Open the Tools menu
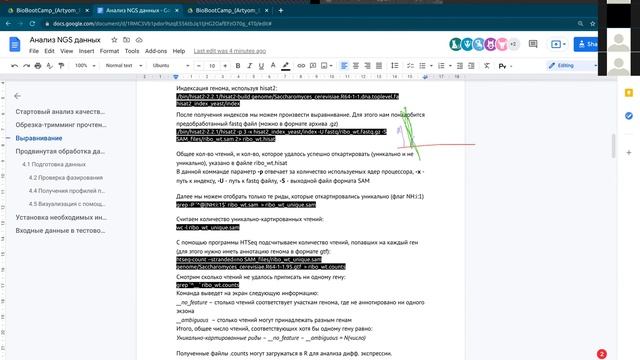Image resolution: width=640 pixels, height=360 pixels. pos(132,51)
